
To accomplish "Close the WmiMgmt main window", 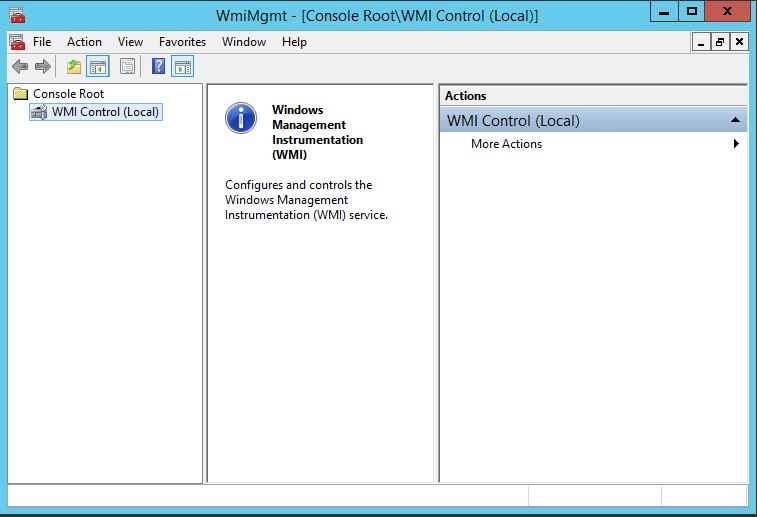I will [x=728, y=12].
